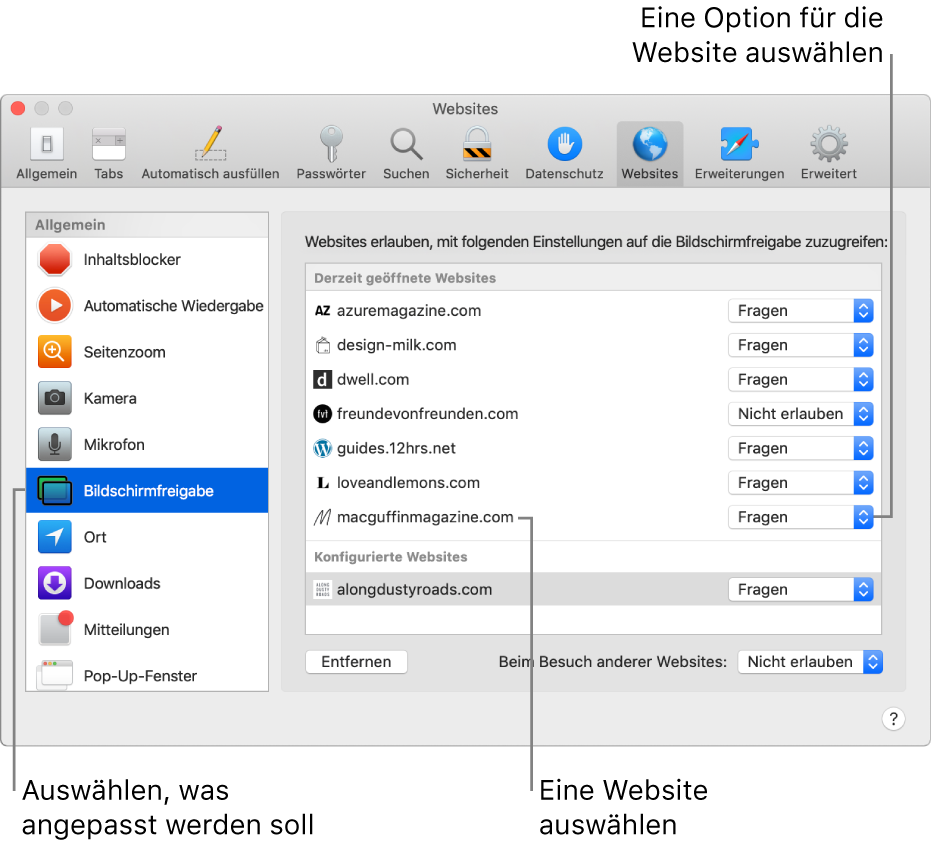Open the Nicht erlauben dropdown for freundevonfreunden.com
This screenshot has width=931, height=846.
(800, 414)
